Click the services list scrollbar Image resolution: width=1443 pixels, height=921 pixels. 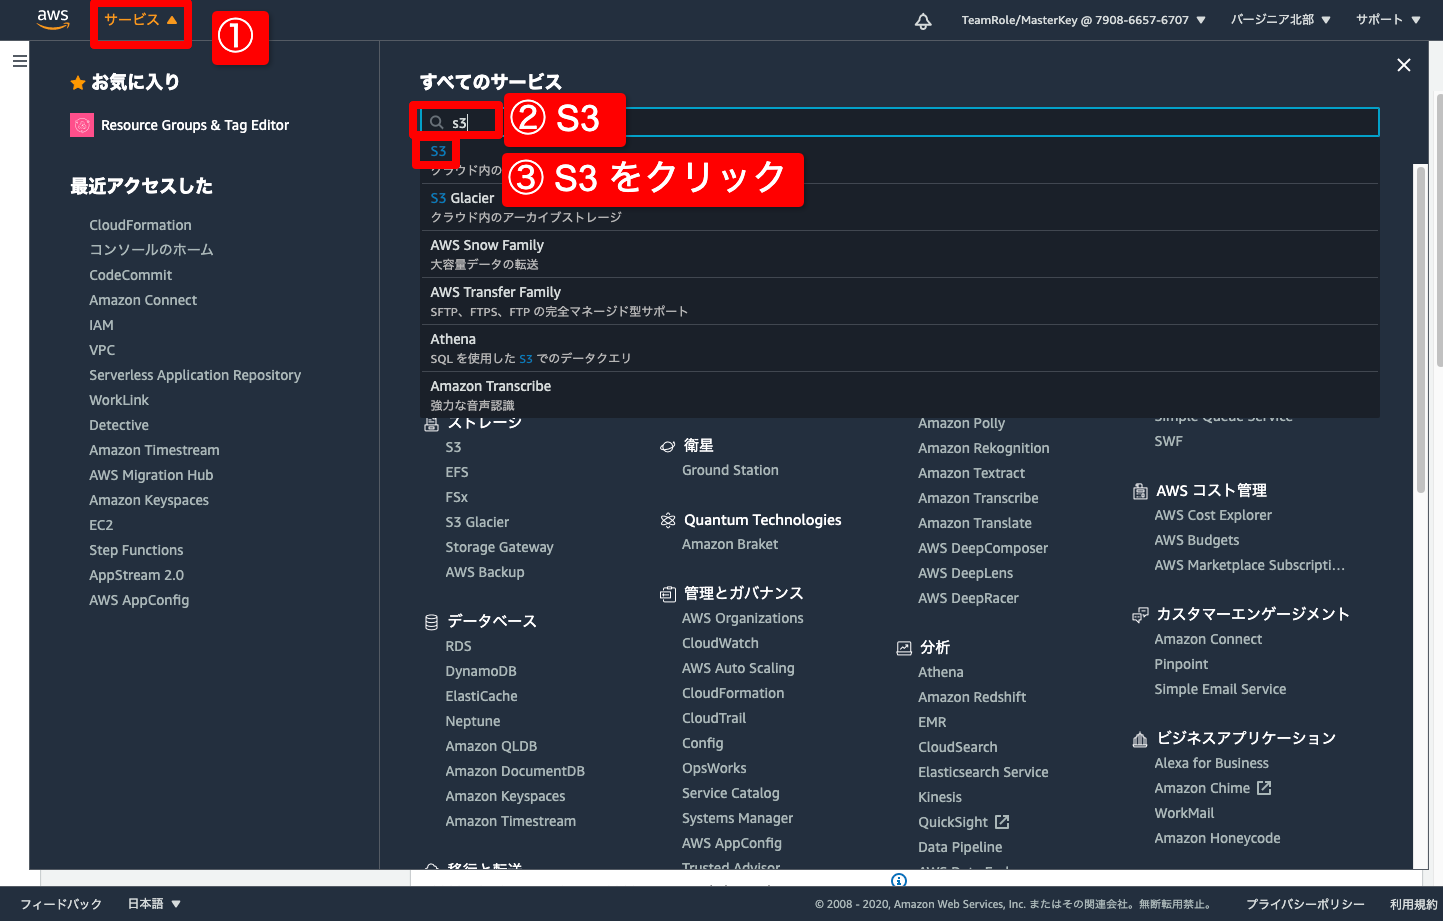1420,330
